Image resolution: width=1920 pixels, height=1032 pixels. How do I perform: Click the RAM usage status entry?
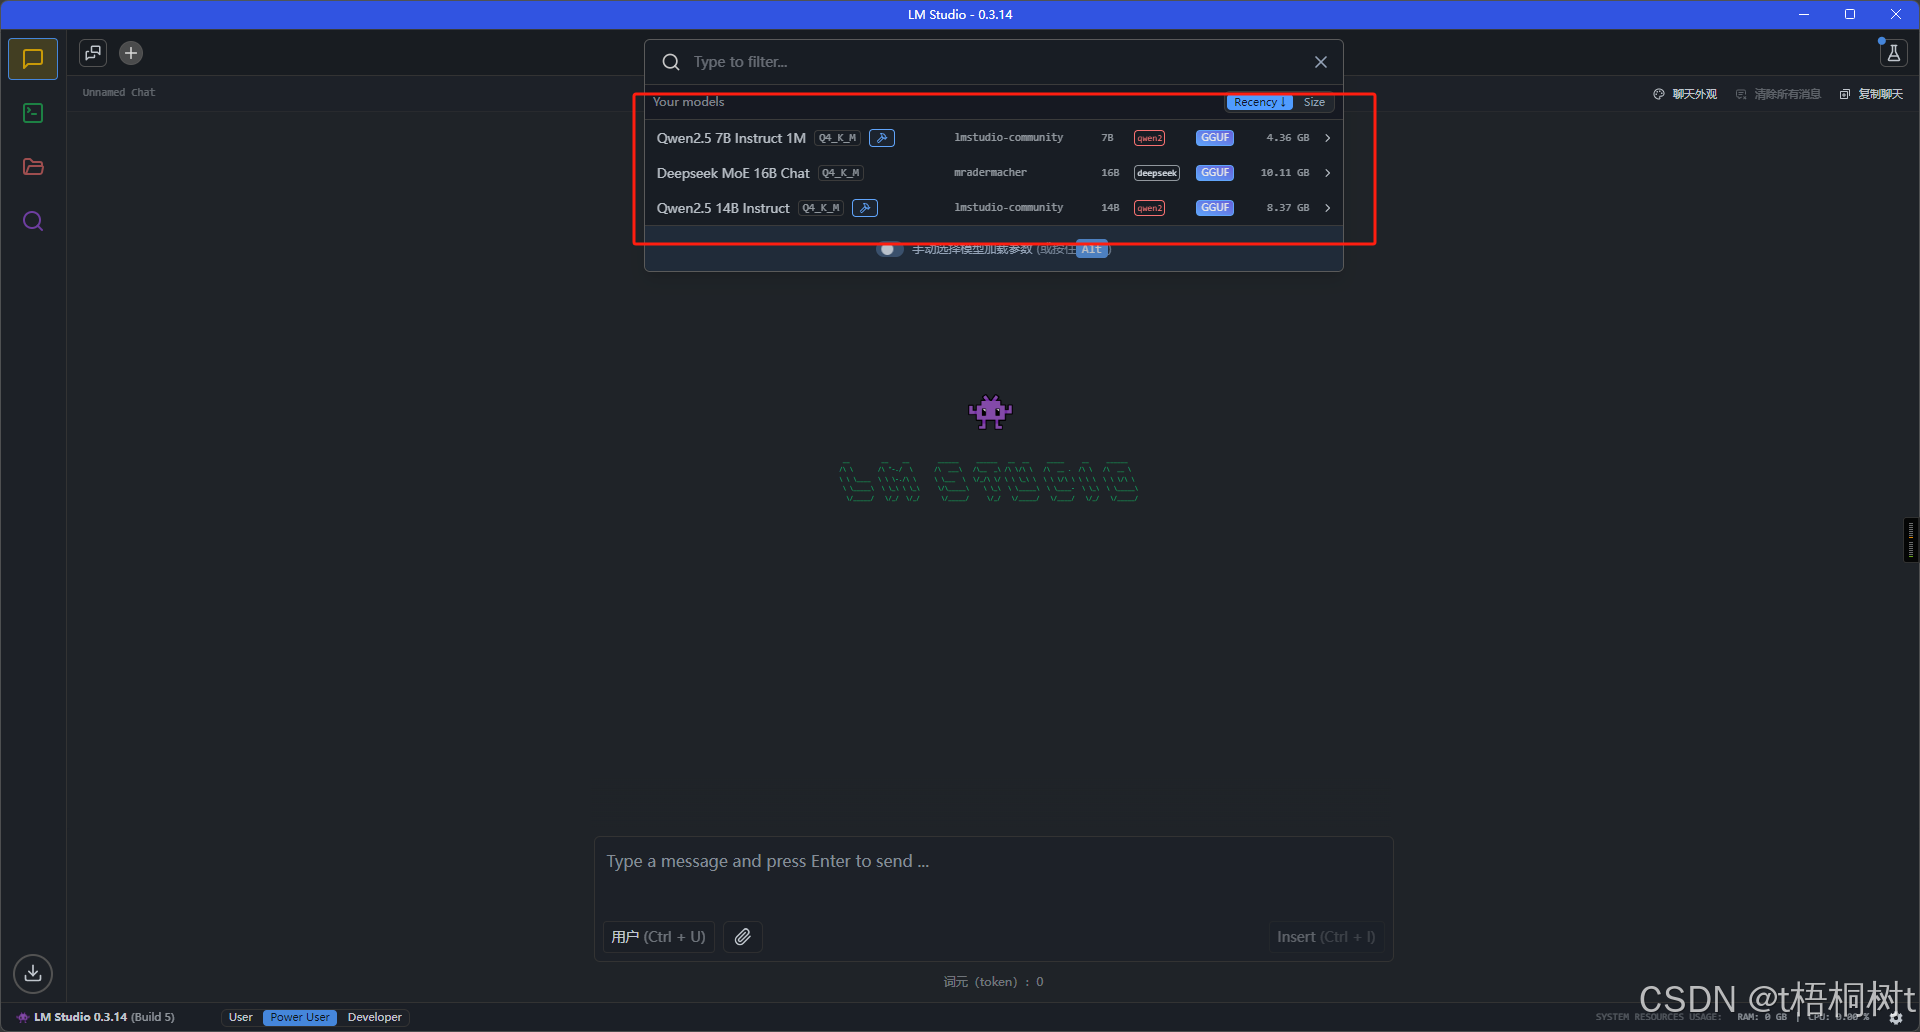tap(1762, 1017)
